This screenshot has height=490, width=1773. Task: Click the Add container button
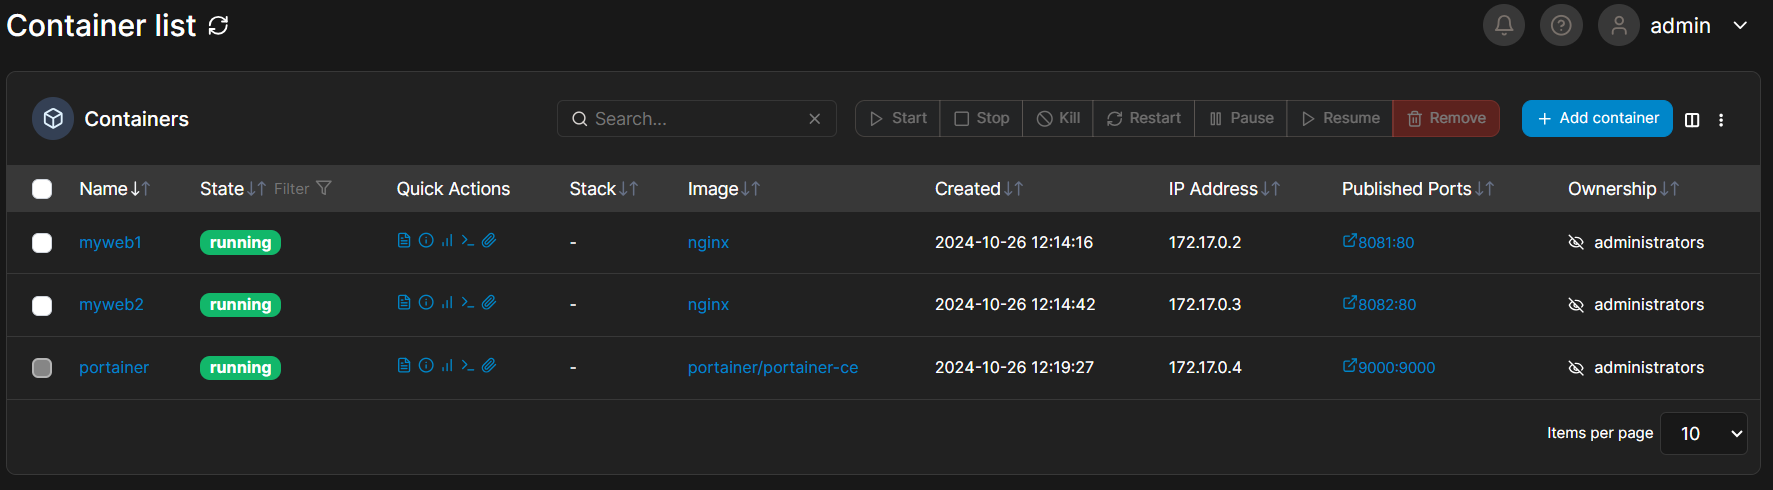pos(1597,118)
